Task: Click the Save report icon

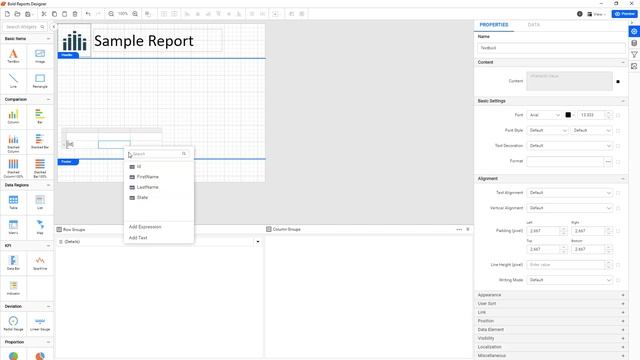Action: 28,14
